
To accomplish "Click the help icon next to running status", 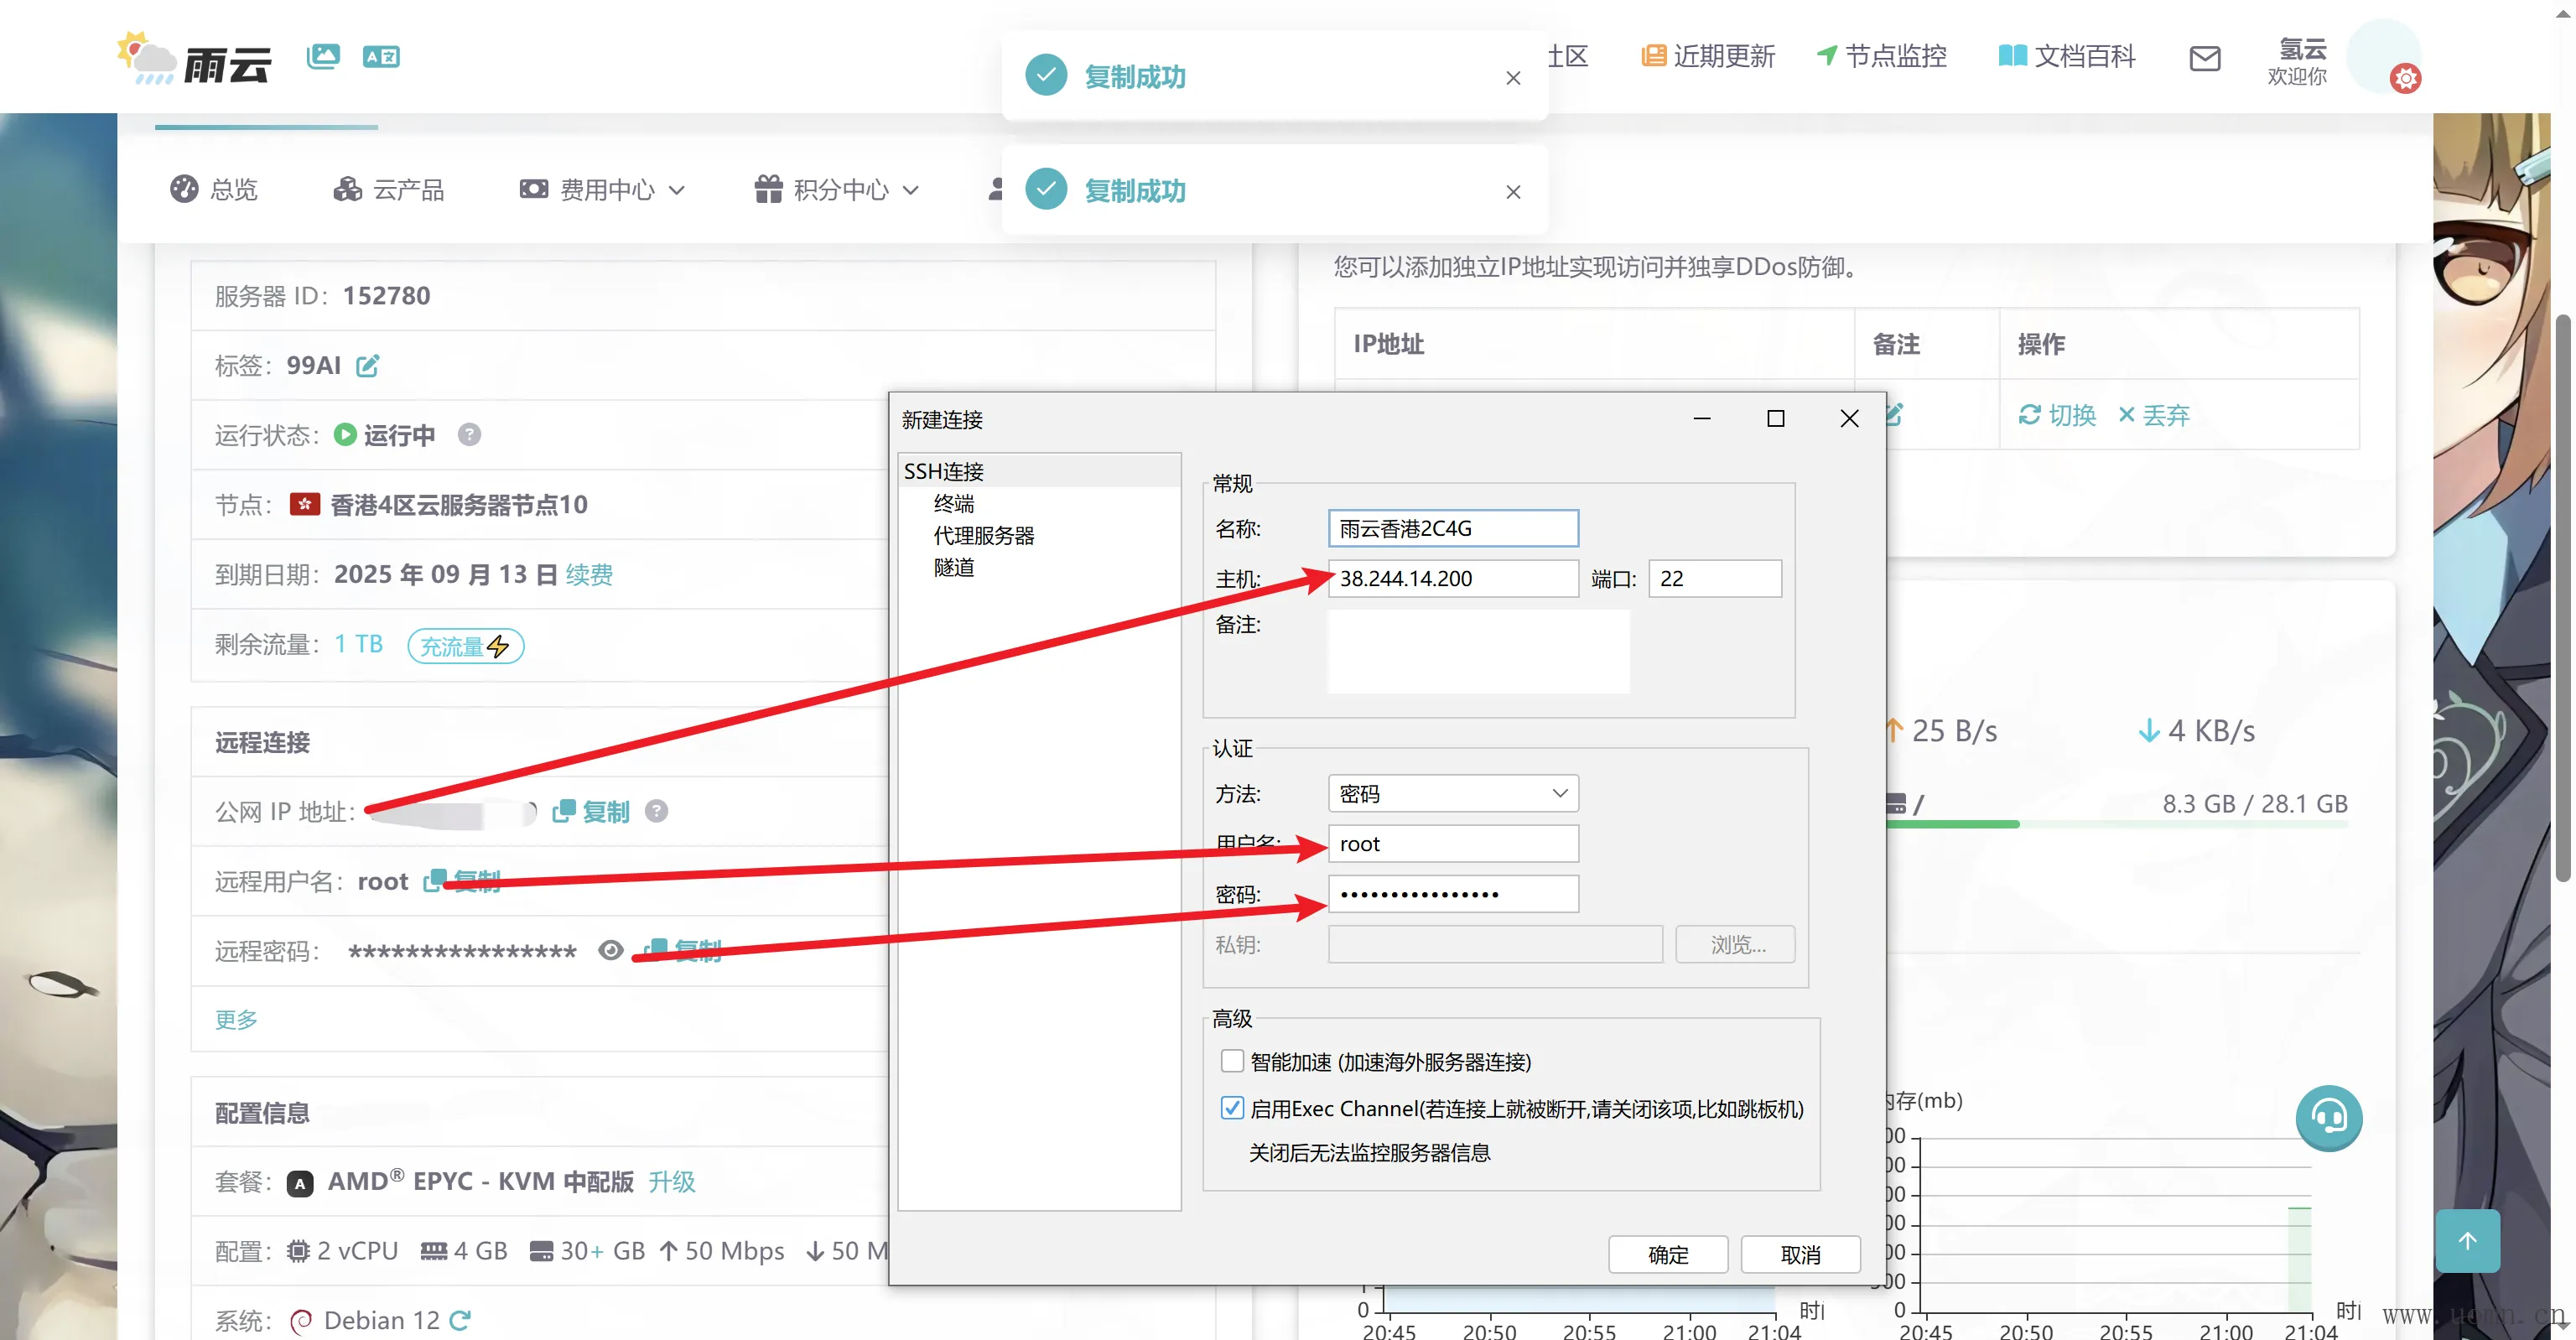I will point(469,435).
